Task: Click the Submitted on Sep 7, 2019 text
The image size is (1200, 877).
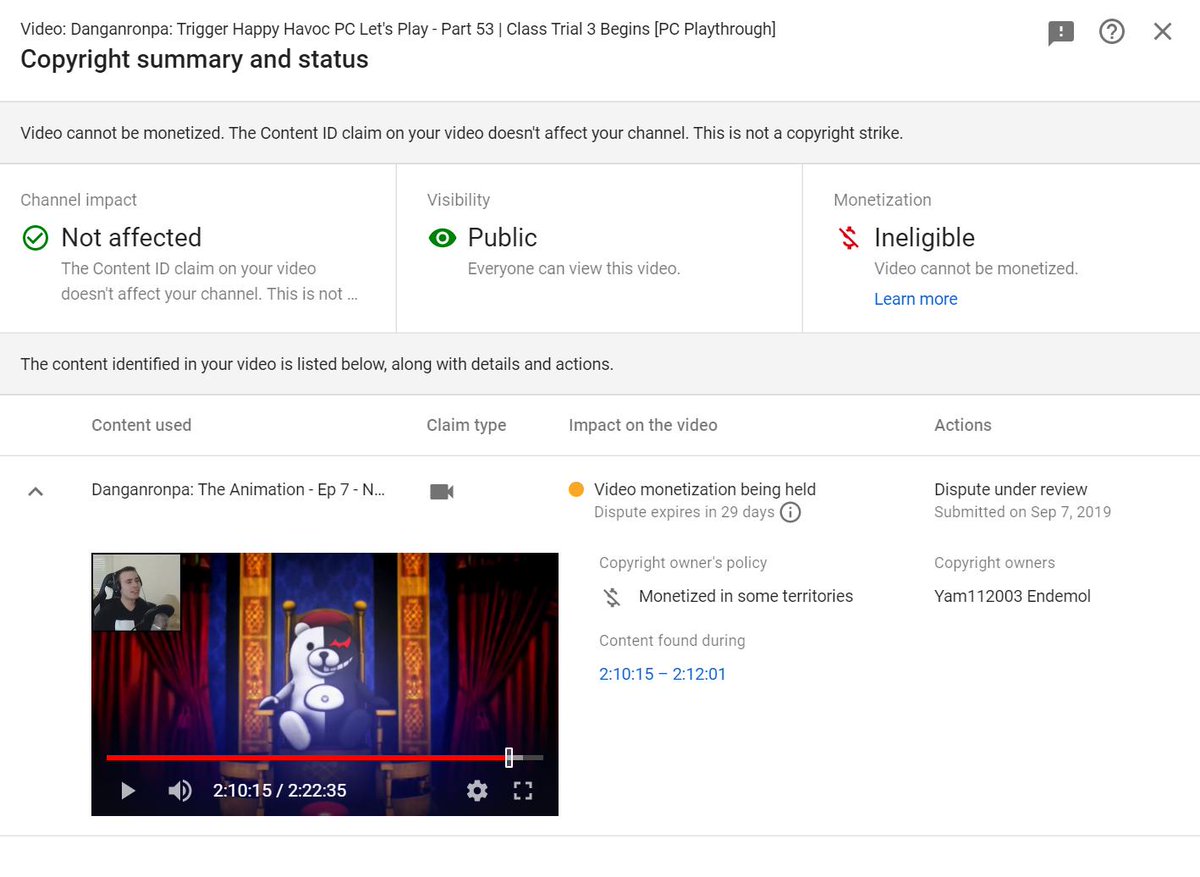Action: tap(1022, 512)
